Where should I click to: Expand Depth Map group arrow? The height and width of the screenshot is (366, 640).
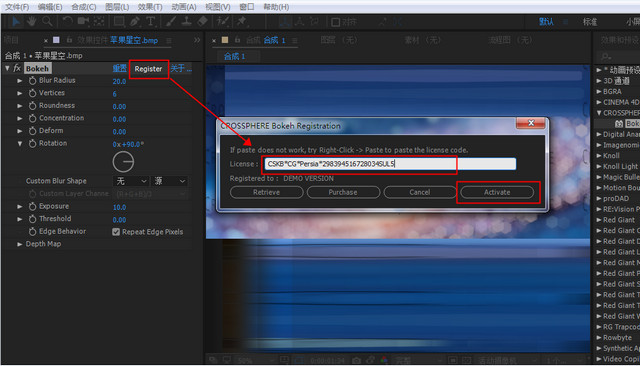pos(19,244)
